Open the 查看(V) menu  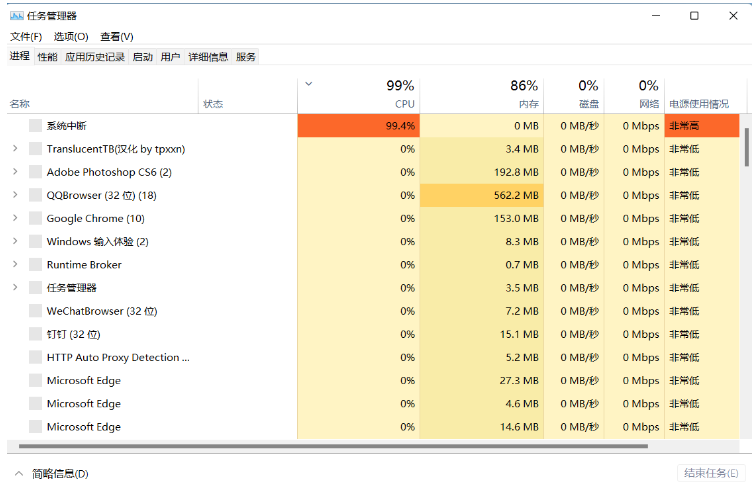[x=117, y=37]
